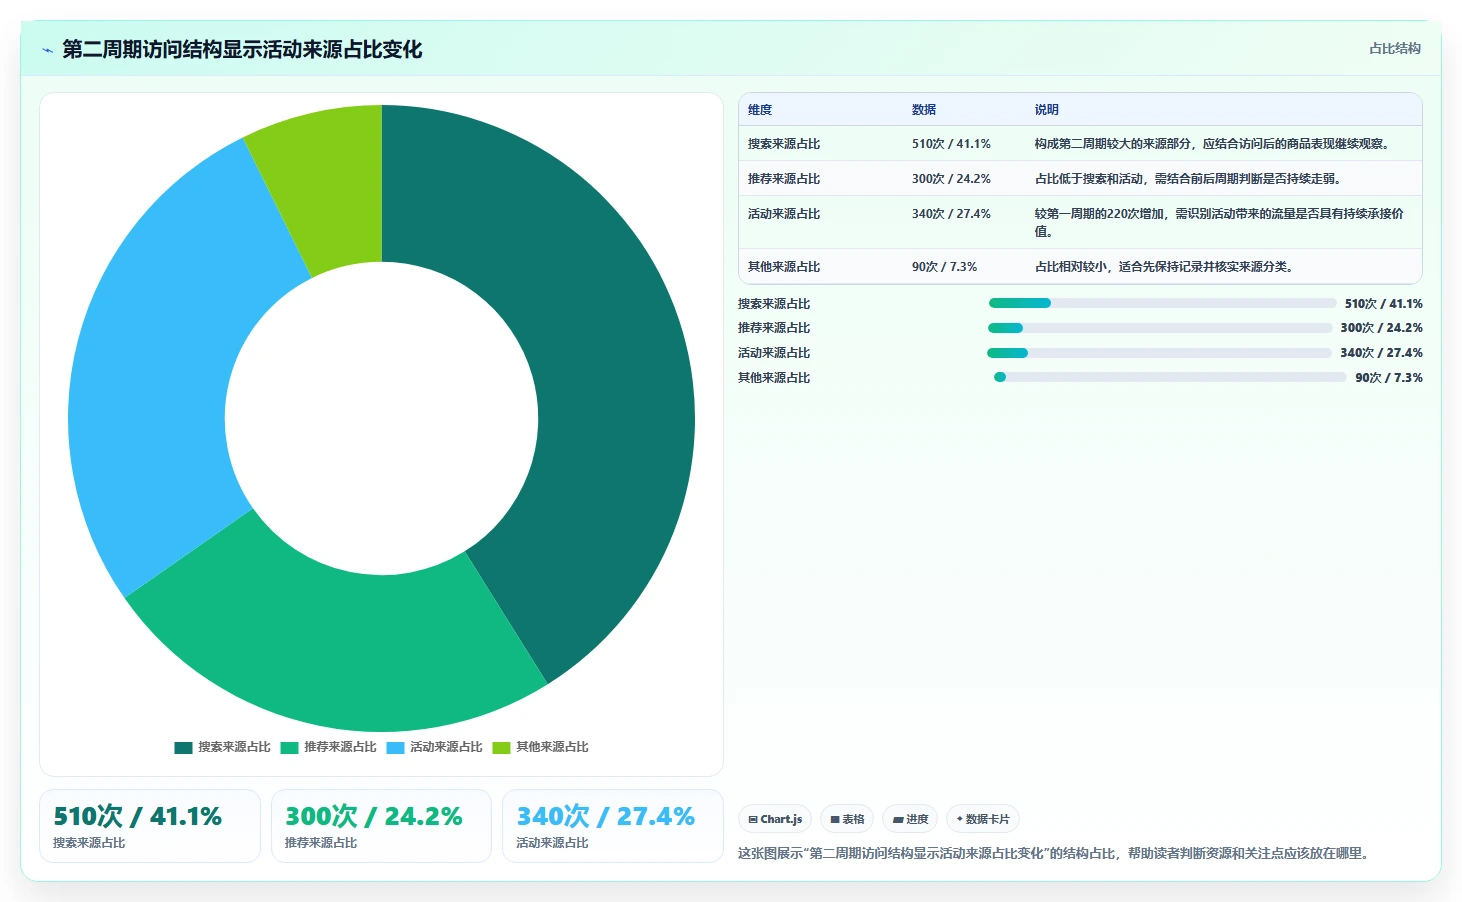Toggle 其他来源占比 legend swatch

pyautogui.click(x=501, y=747)
